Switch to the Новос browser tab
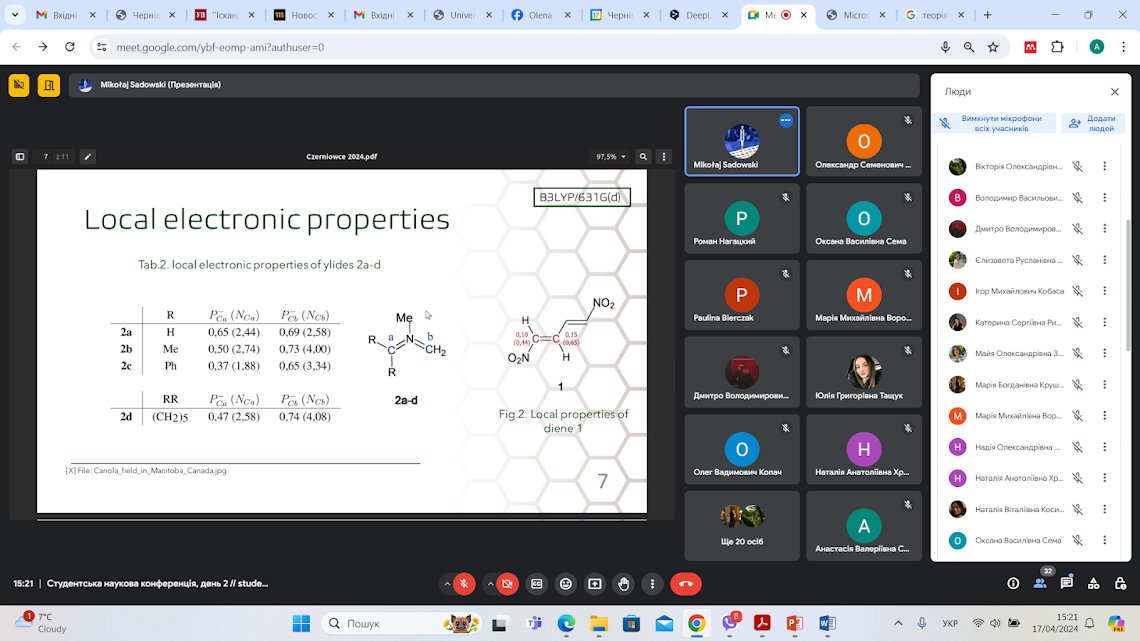The height and width of the screenshot is (641, 1140). (x=304, y=15)
